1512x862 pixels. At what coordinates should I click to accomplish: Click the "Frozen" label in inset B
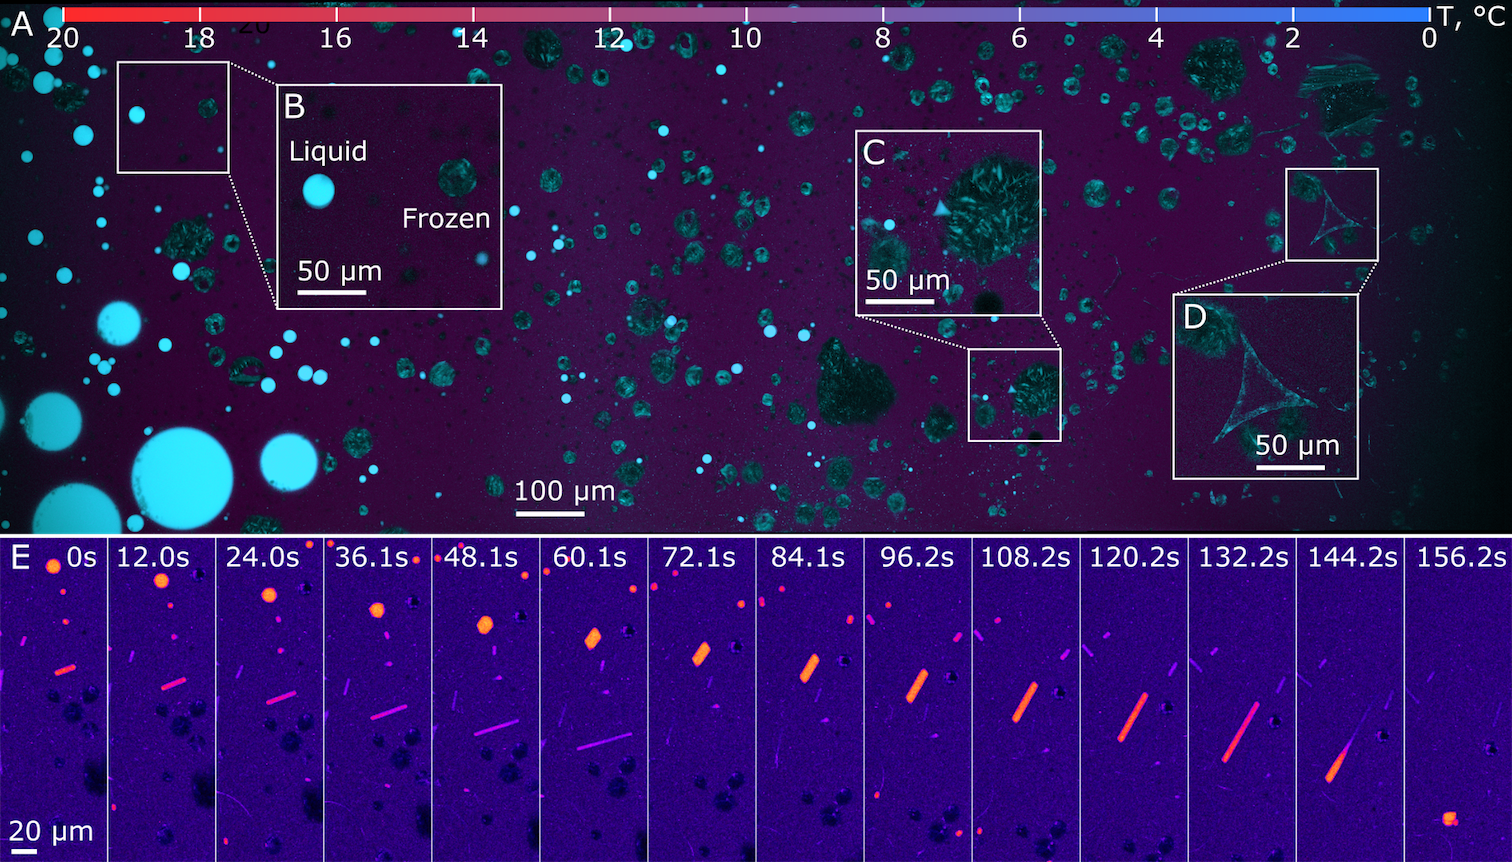pyautogui.click(x=446, y=218)
